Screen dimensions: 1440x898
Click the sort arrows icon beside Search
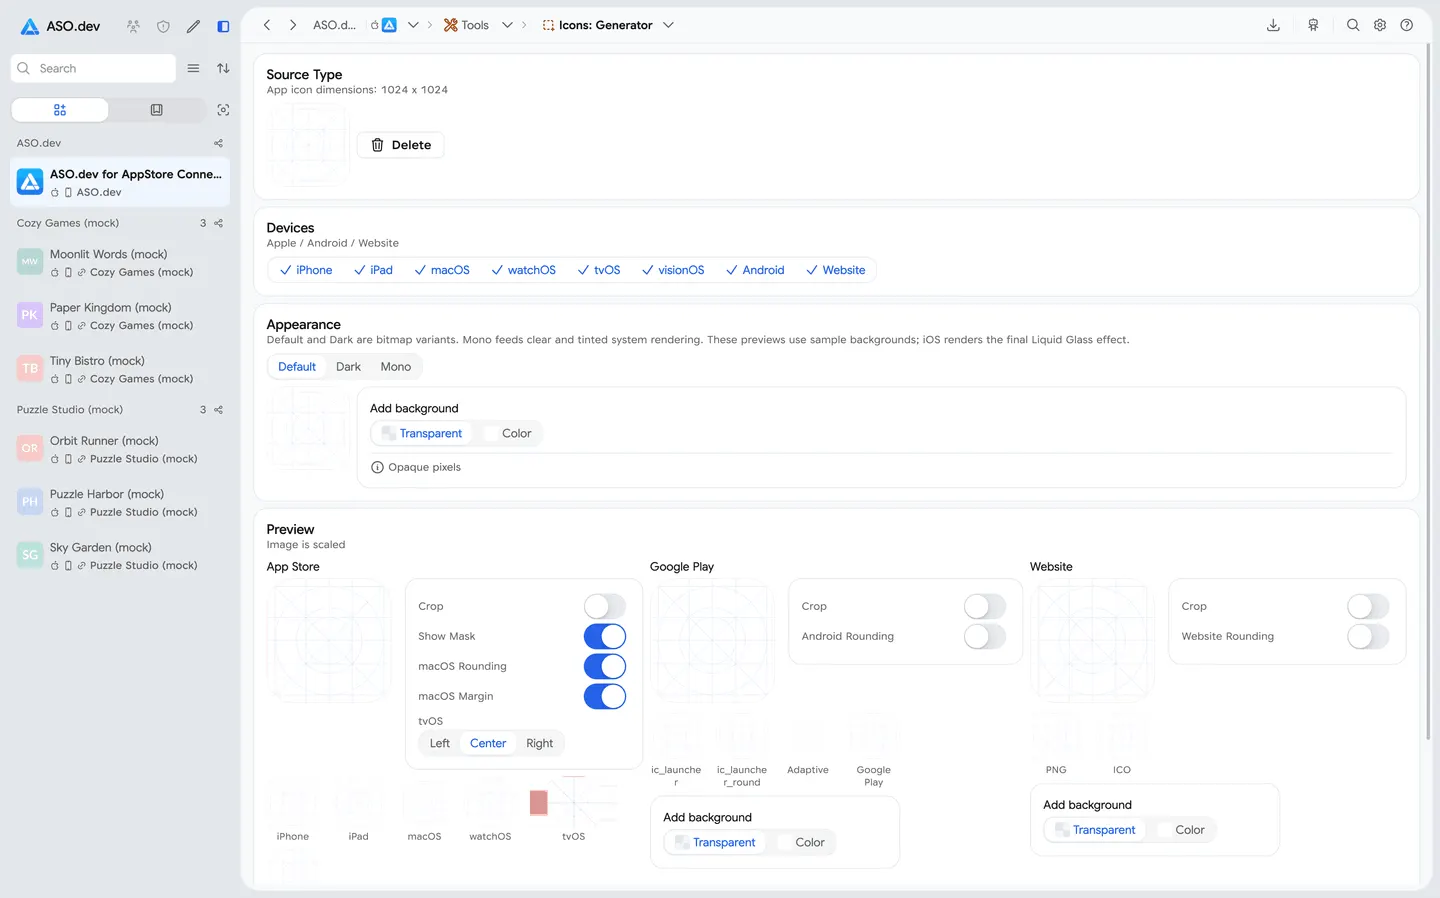223,68
